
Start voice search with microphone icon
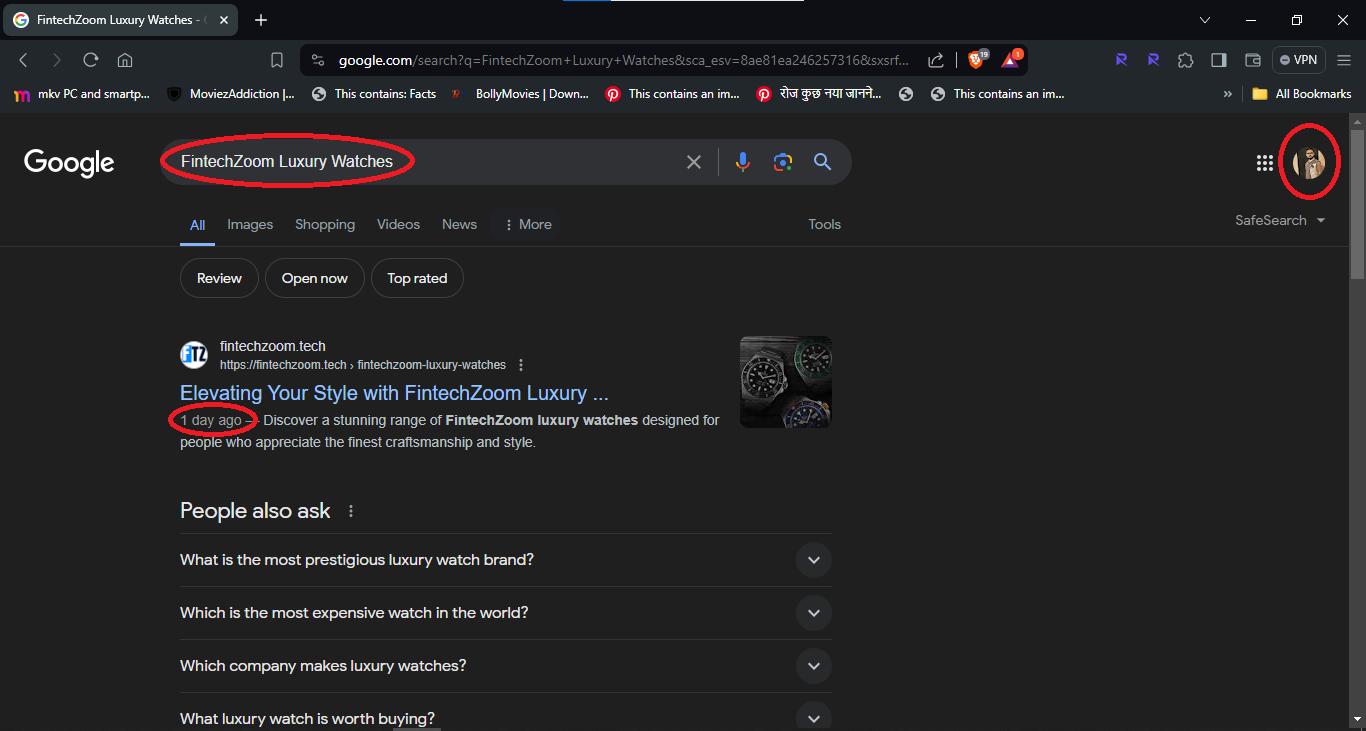click(742, 162)
